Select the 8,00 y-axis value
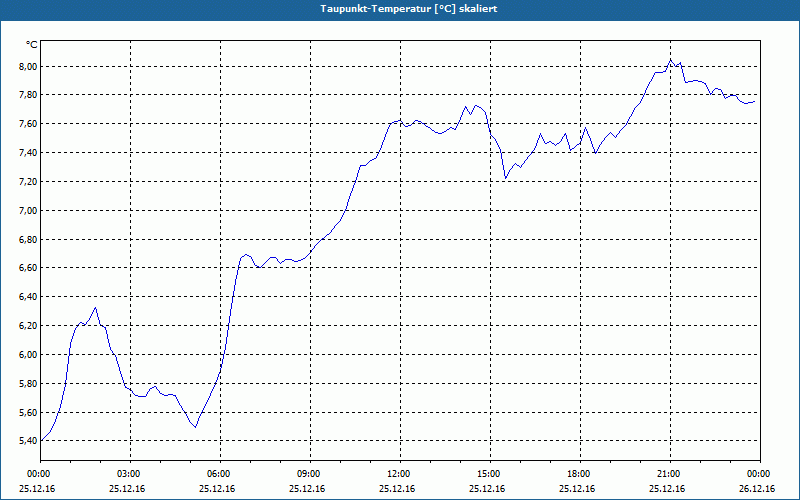This screenshot has width=800, height=500. pyautogui.click(x=29, y=66)
